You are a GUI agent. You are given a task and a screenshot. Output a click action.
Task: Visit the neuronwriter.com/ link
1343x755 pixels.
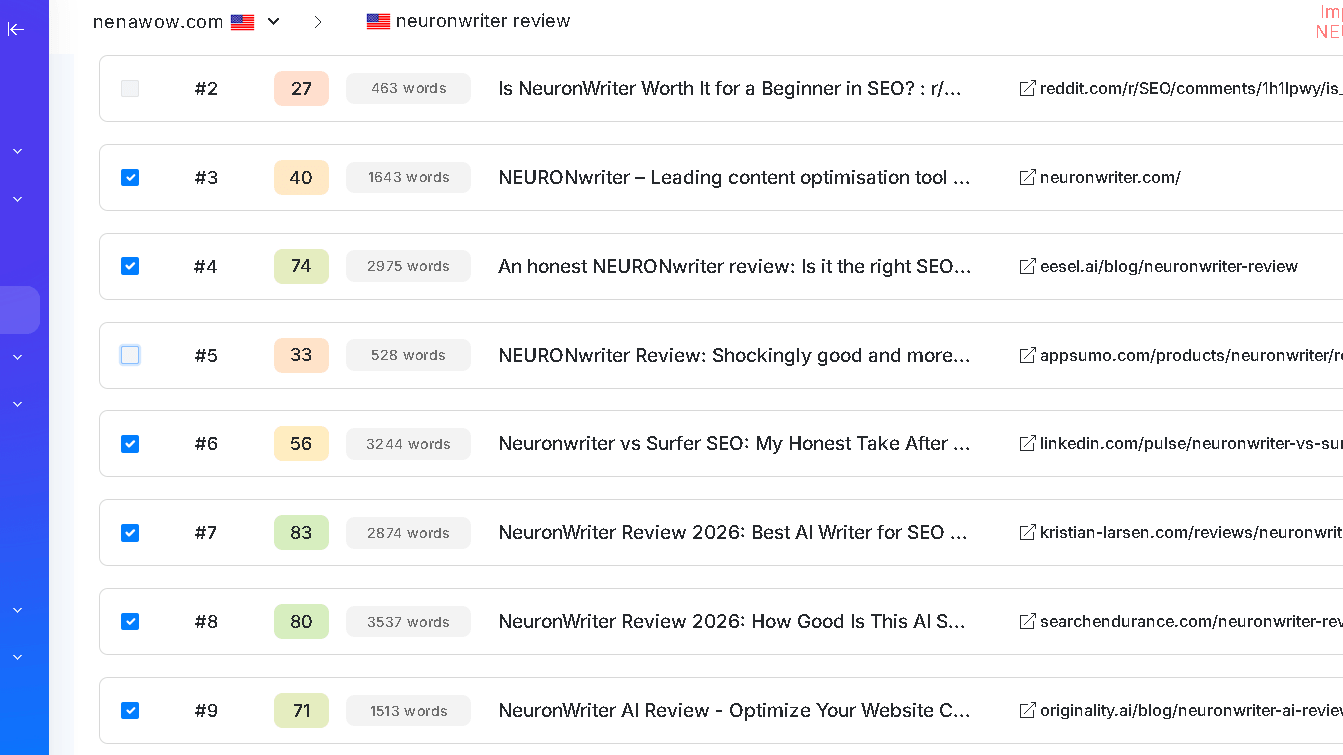pos(1110,177)
